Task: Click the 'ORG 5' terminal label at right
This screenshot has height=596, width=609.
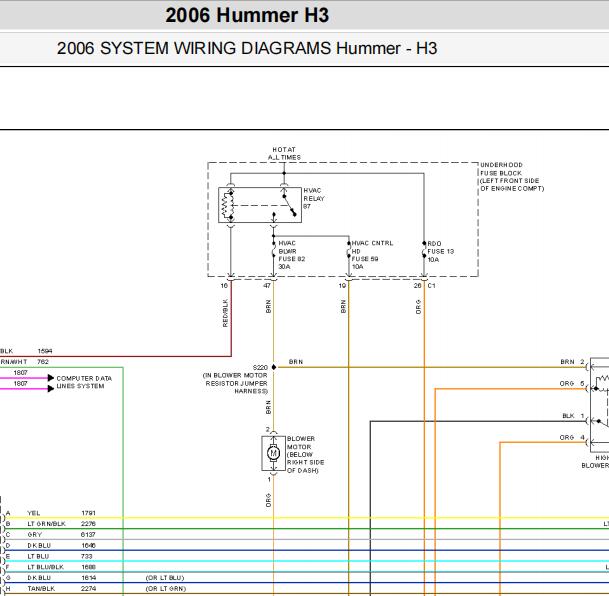Action: 572,383
